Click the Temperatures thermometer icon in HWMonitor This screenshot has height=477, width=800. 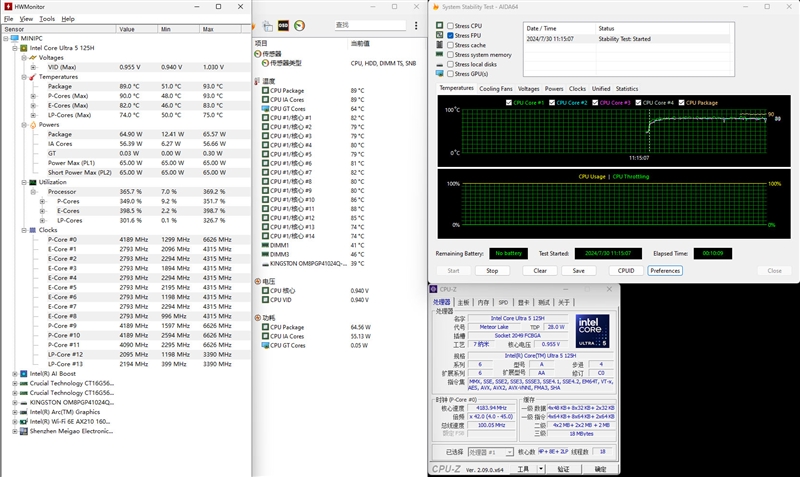(33, 77)
